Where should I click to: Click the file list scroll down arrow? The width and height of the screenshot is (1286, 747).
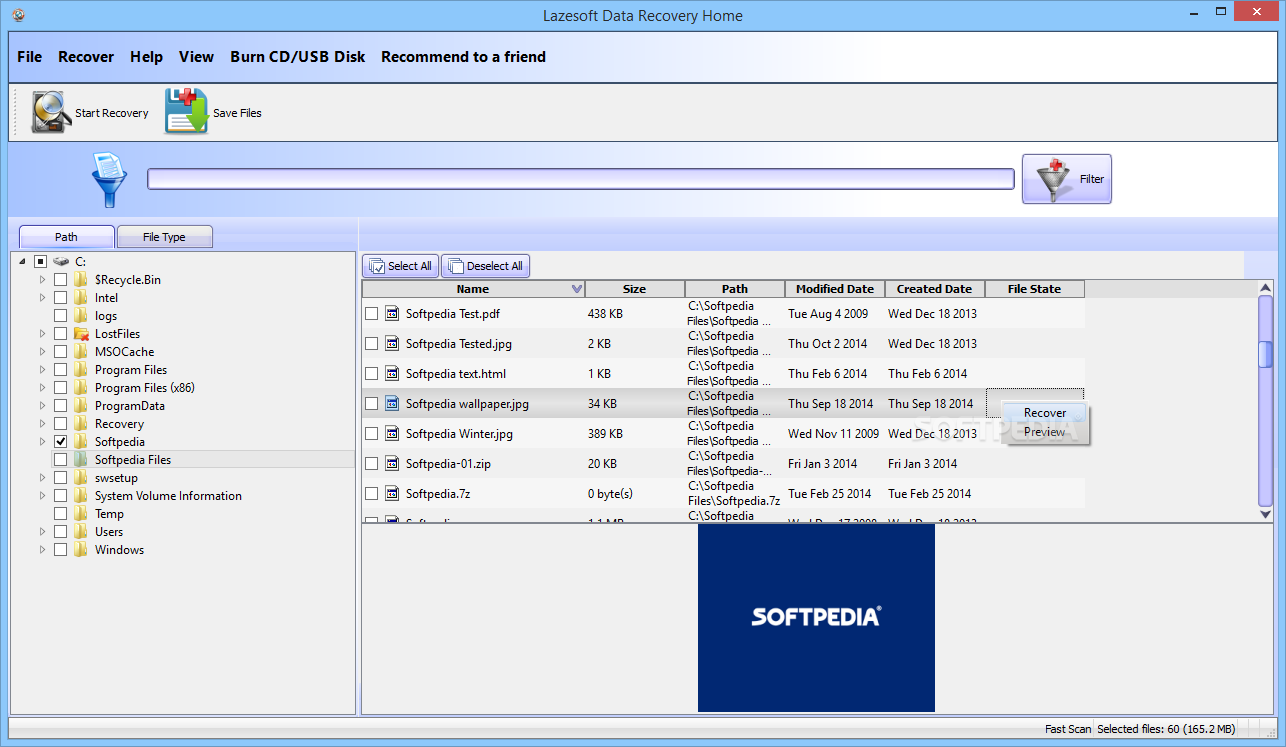(x=1265, y=513)
